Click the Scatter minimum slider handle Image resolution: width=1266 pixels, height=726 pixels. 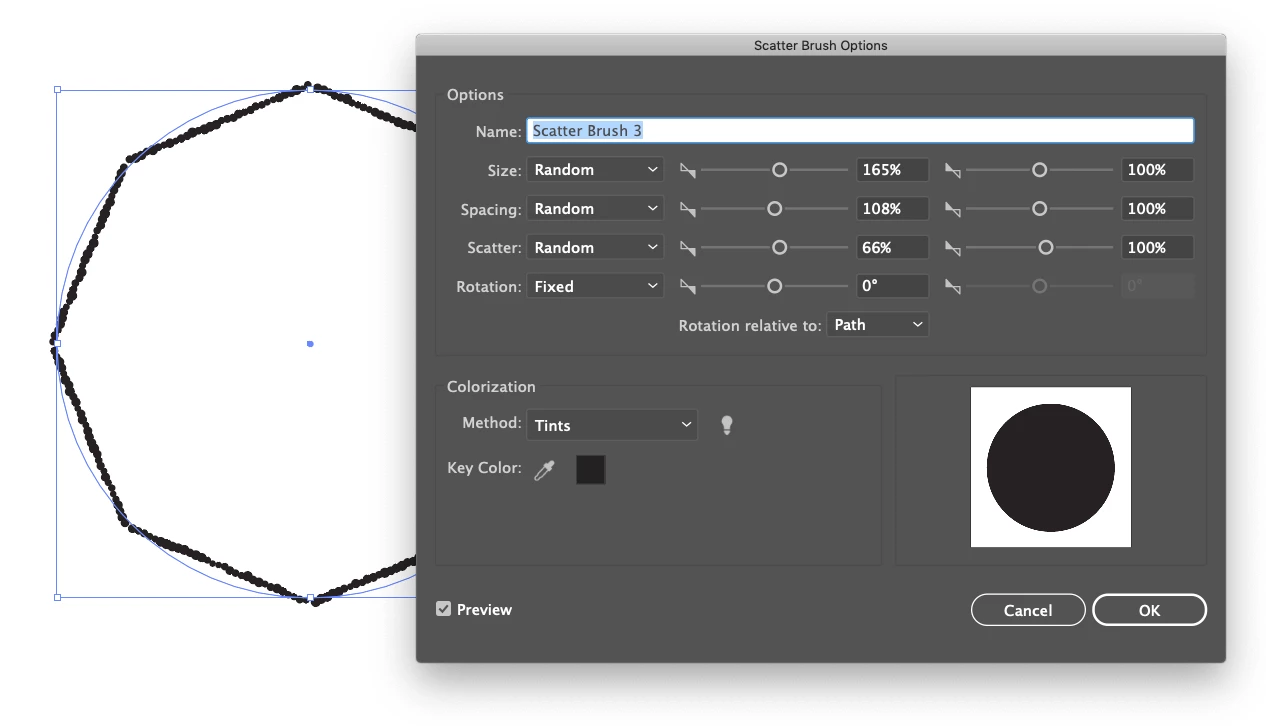tap(779, 248)
